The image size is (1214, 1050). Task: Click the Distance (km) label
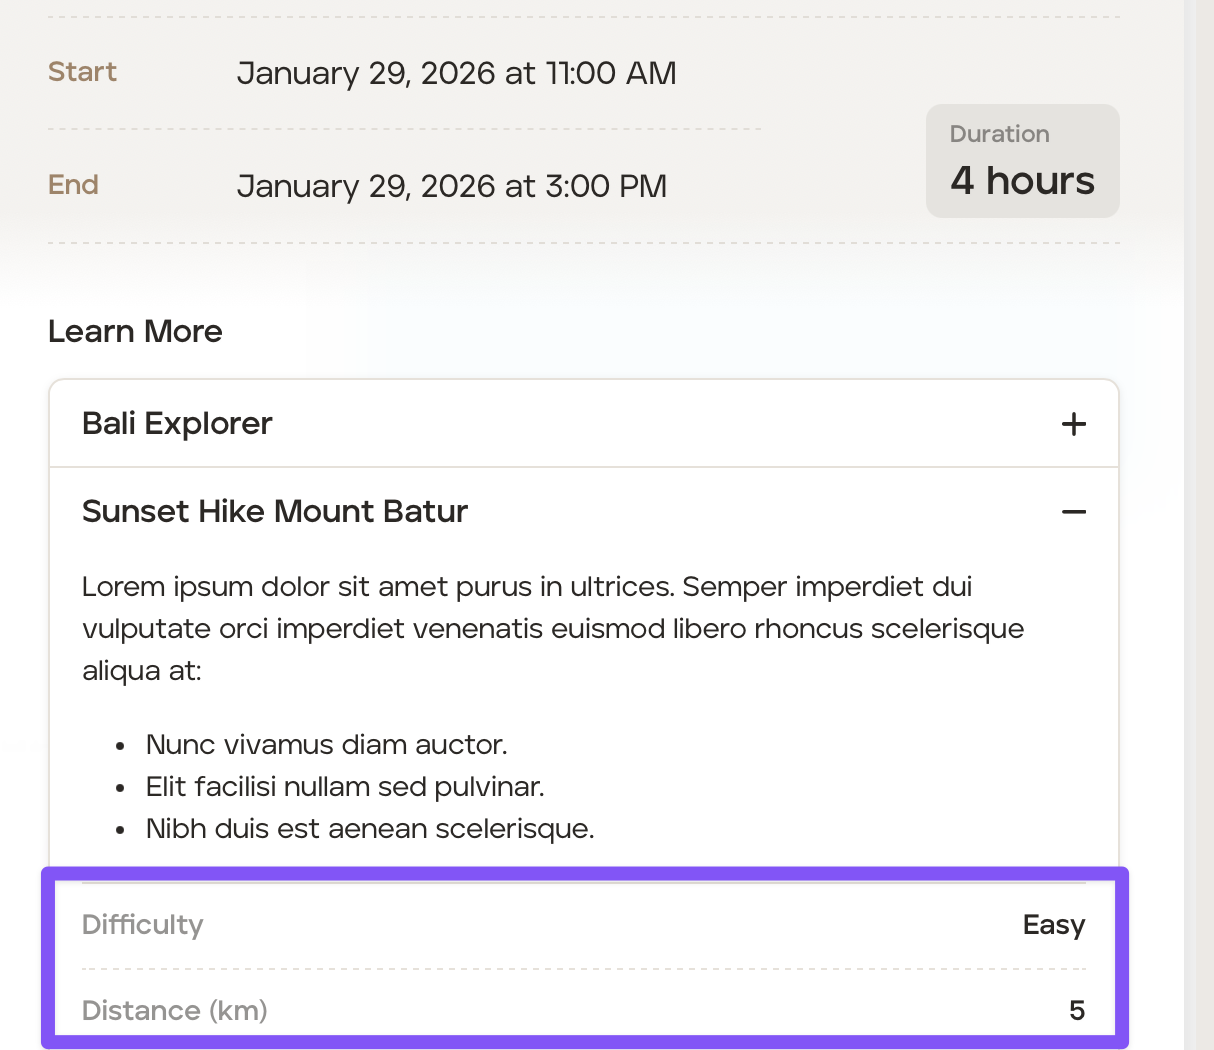pyautogui.click(x=174, y=1011)
